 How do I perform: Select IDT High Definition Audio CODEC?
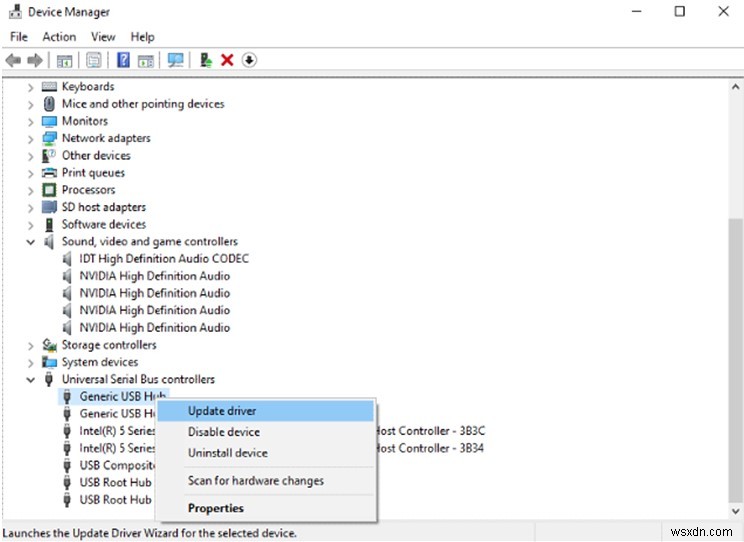(x=164, y=259)
